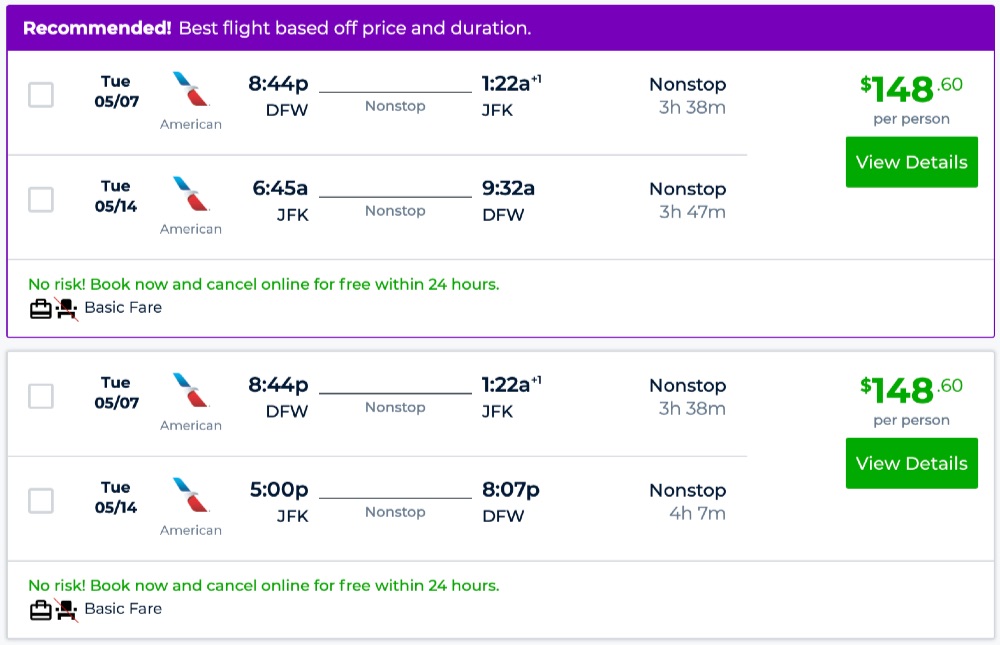Click American logo on 5:00p return flight
1000x645 pixels.
coord(190,495)
